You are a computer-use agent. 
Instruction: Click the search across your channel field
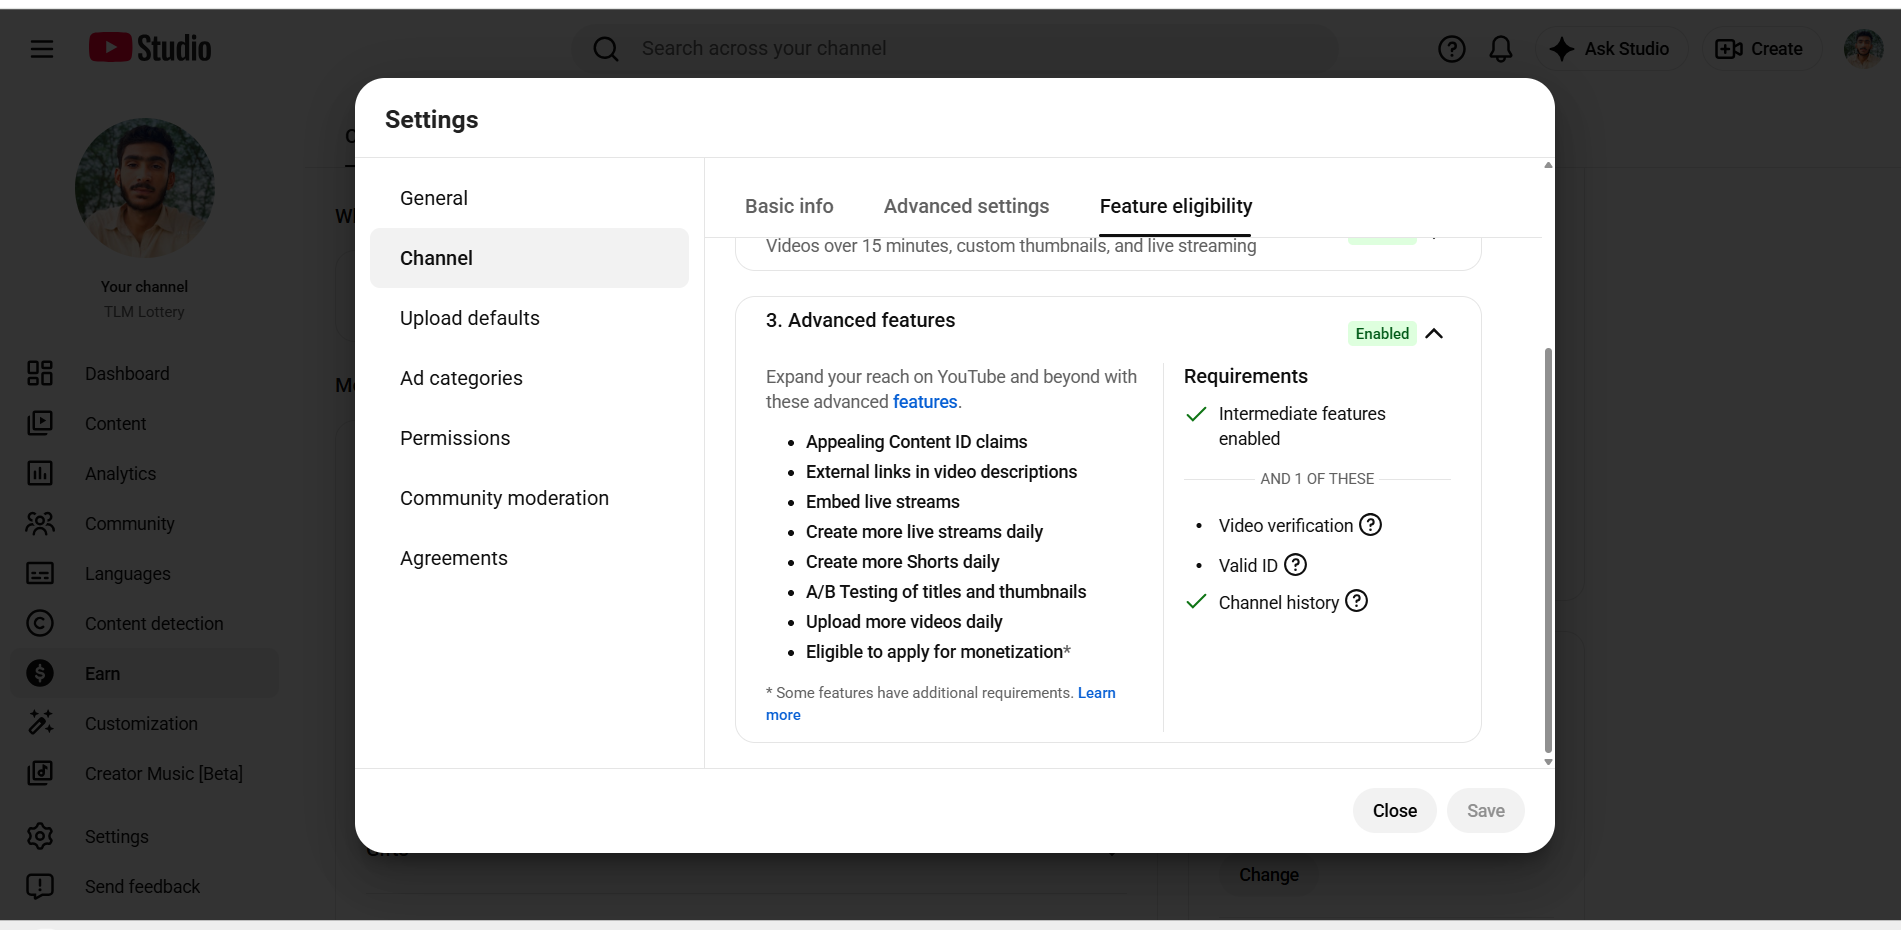coord(955,49)
